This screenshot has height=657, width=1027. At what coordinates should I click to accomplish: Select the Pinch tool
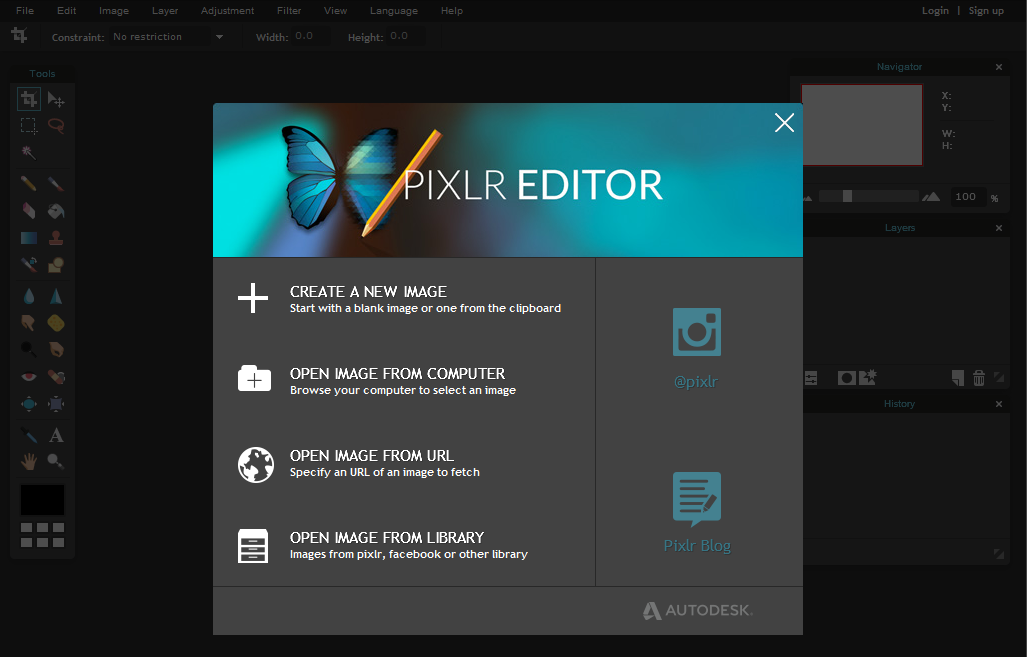(56, 404)
